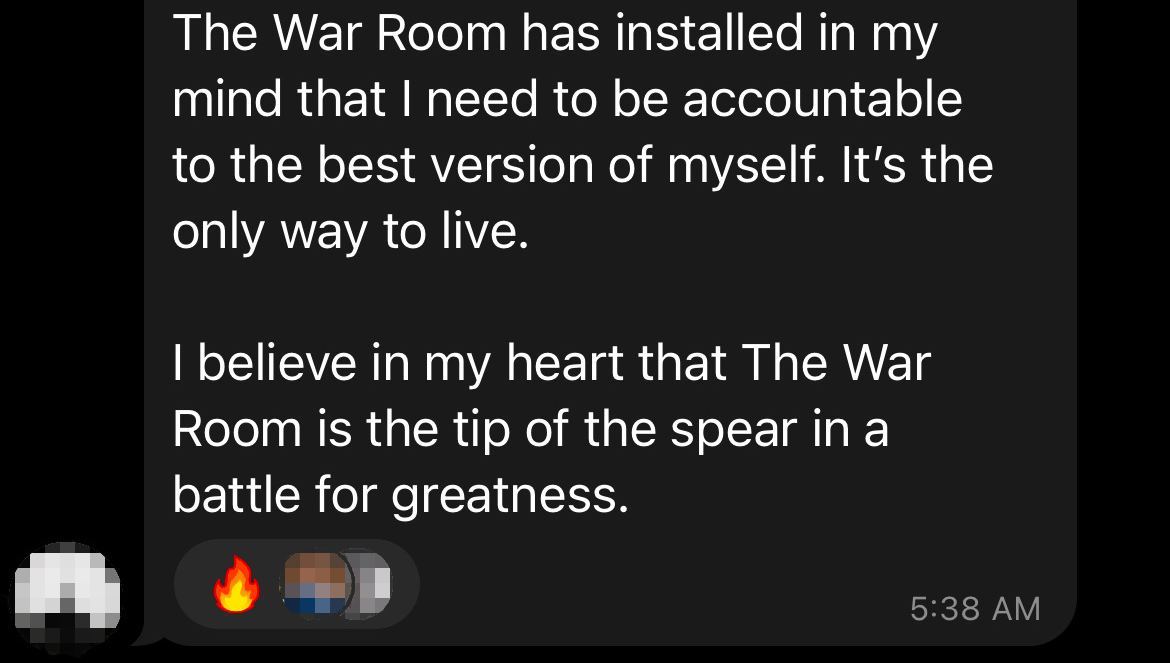The width and height of the screenshot is (1170, 663).
Task: Click the fire emoji reaction
Action: 237,584
